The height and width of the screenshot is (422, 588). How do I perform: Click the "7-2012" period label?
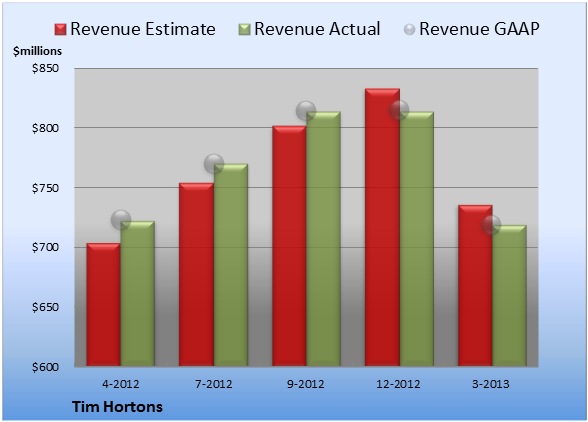point(214,384)
